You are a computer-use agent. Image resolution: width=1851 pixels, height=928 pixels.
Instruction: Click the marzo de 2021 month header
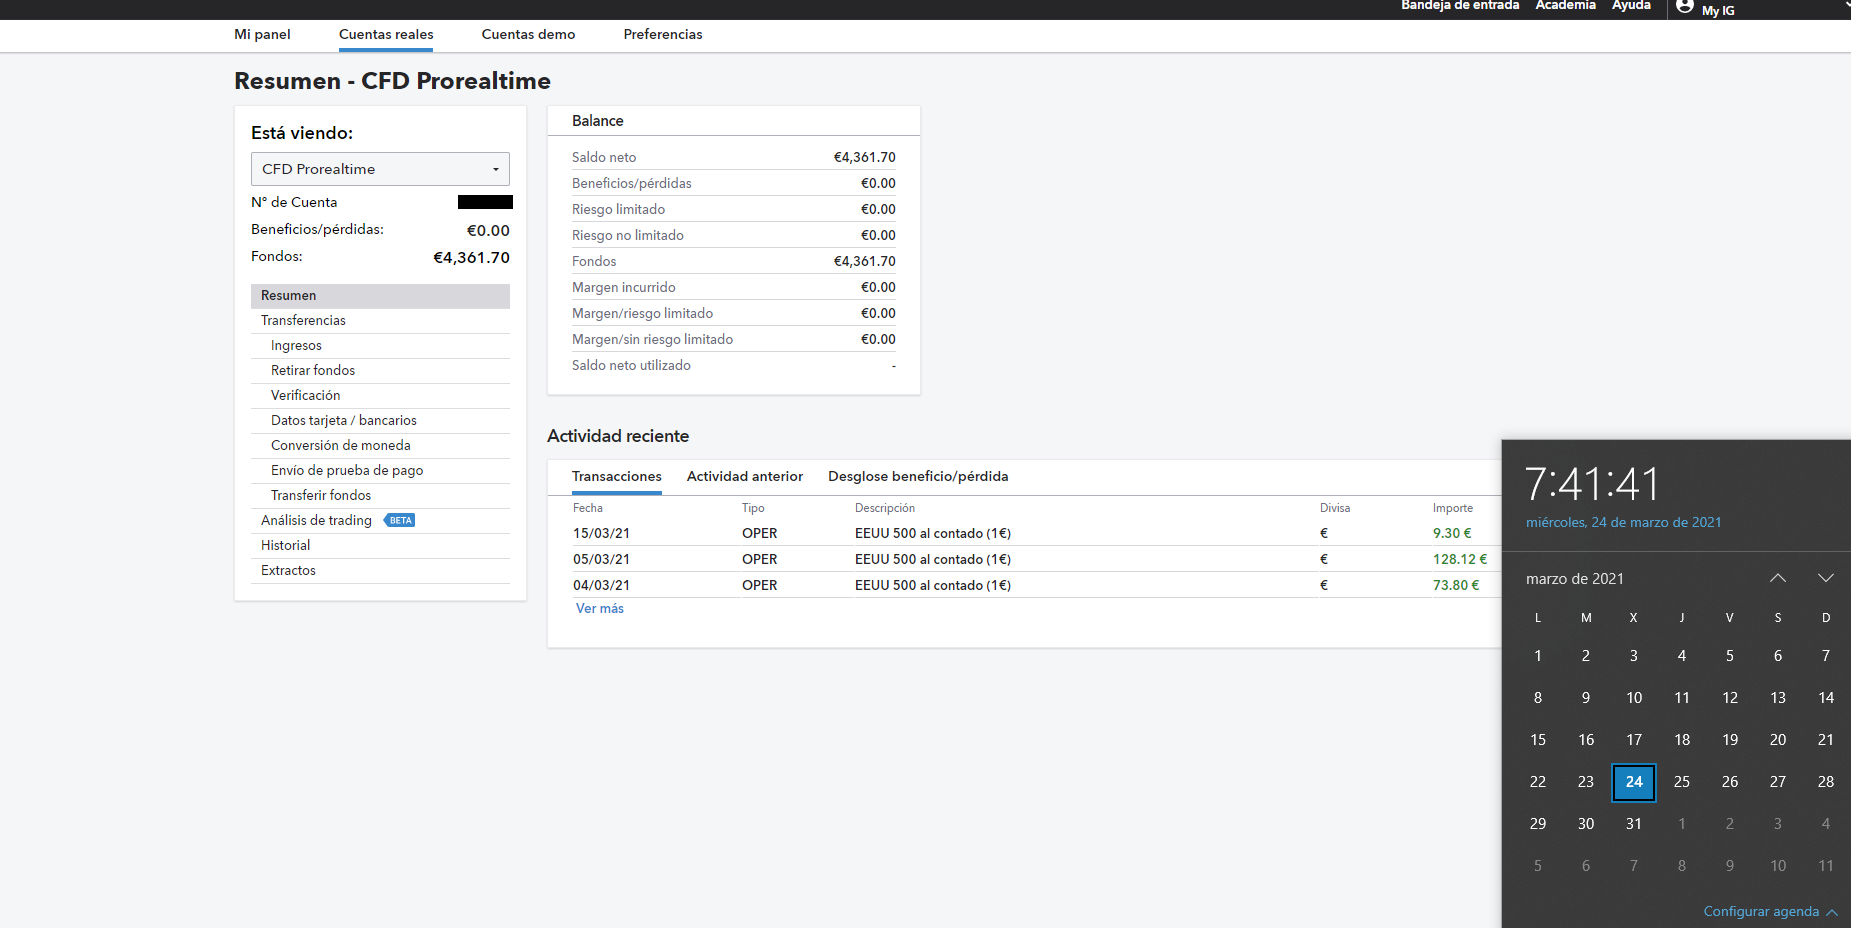(x=1574, y=579)
